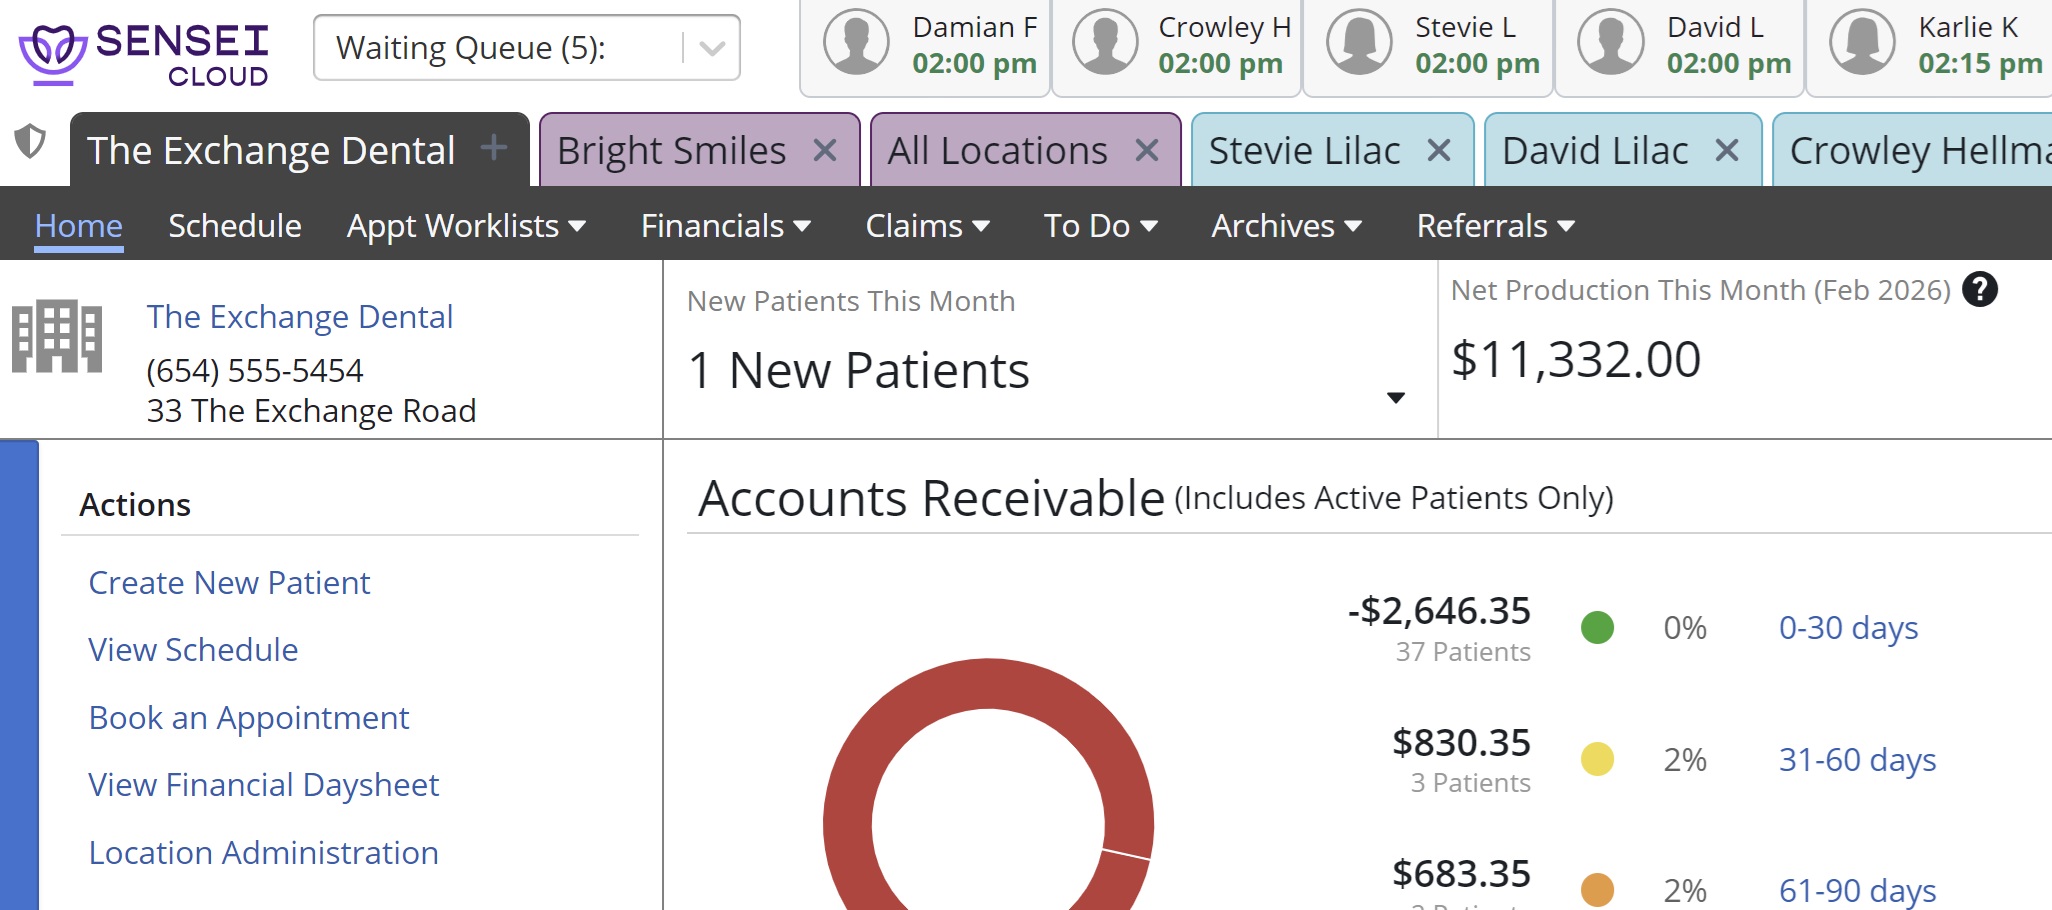Screen dimensions: 2052x910
Task: Open help for Net Production This Month
Action: [1979, 290]
